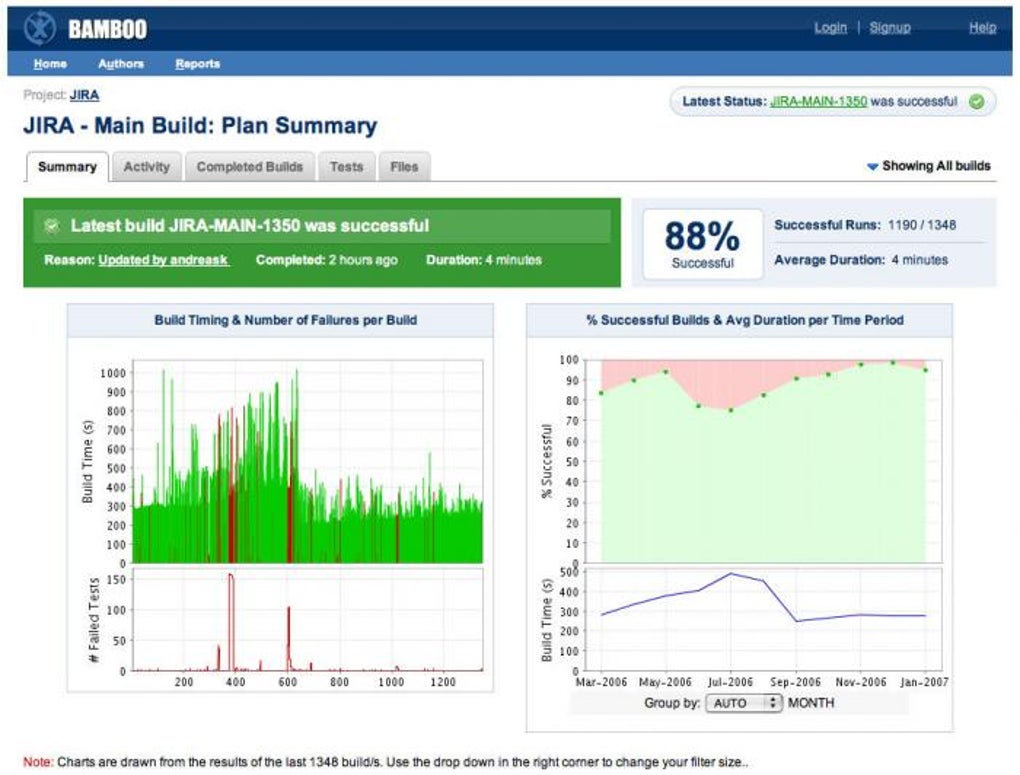Image resolution: width=1020 pixels, height=775 pixels.
Task: Switch to the Activity tab
Action: click(x=146, y=167)
